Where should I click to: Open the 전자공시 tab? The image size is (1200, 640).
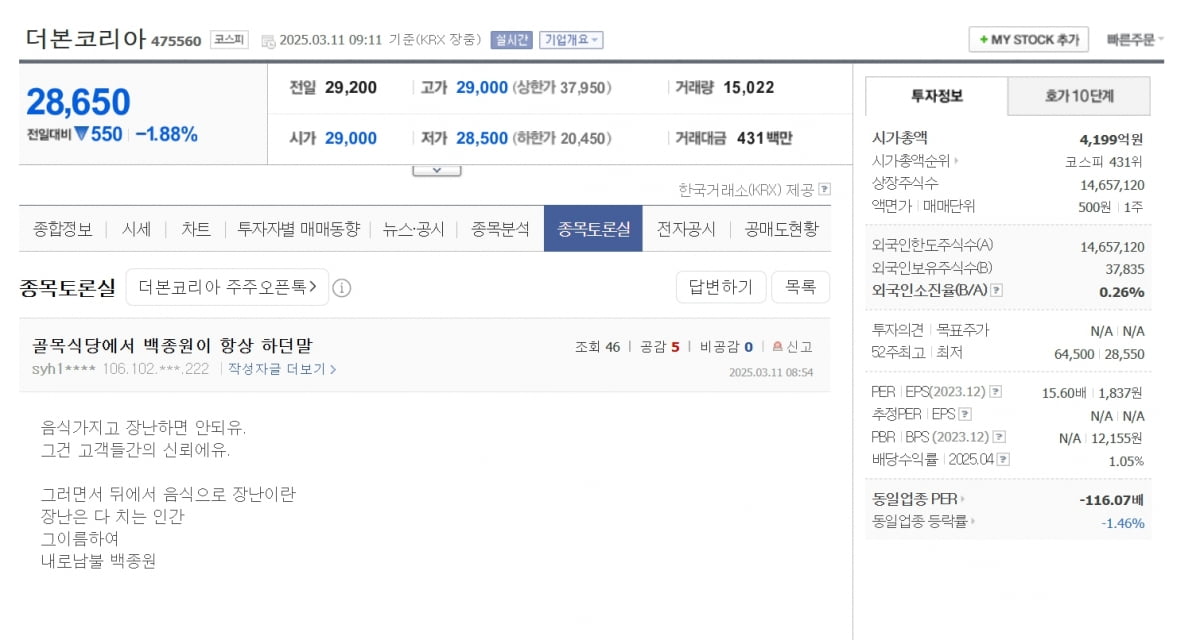686,229
